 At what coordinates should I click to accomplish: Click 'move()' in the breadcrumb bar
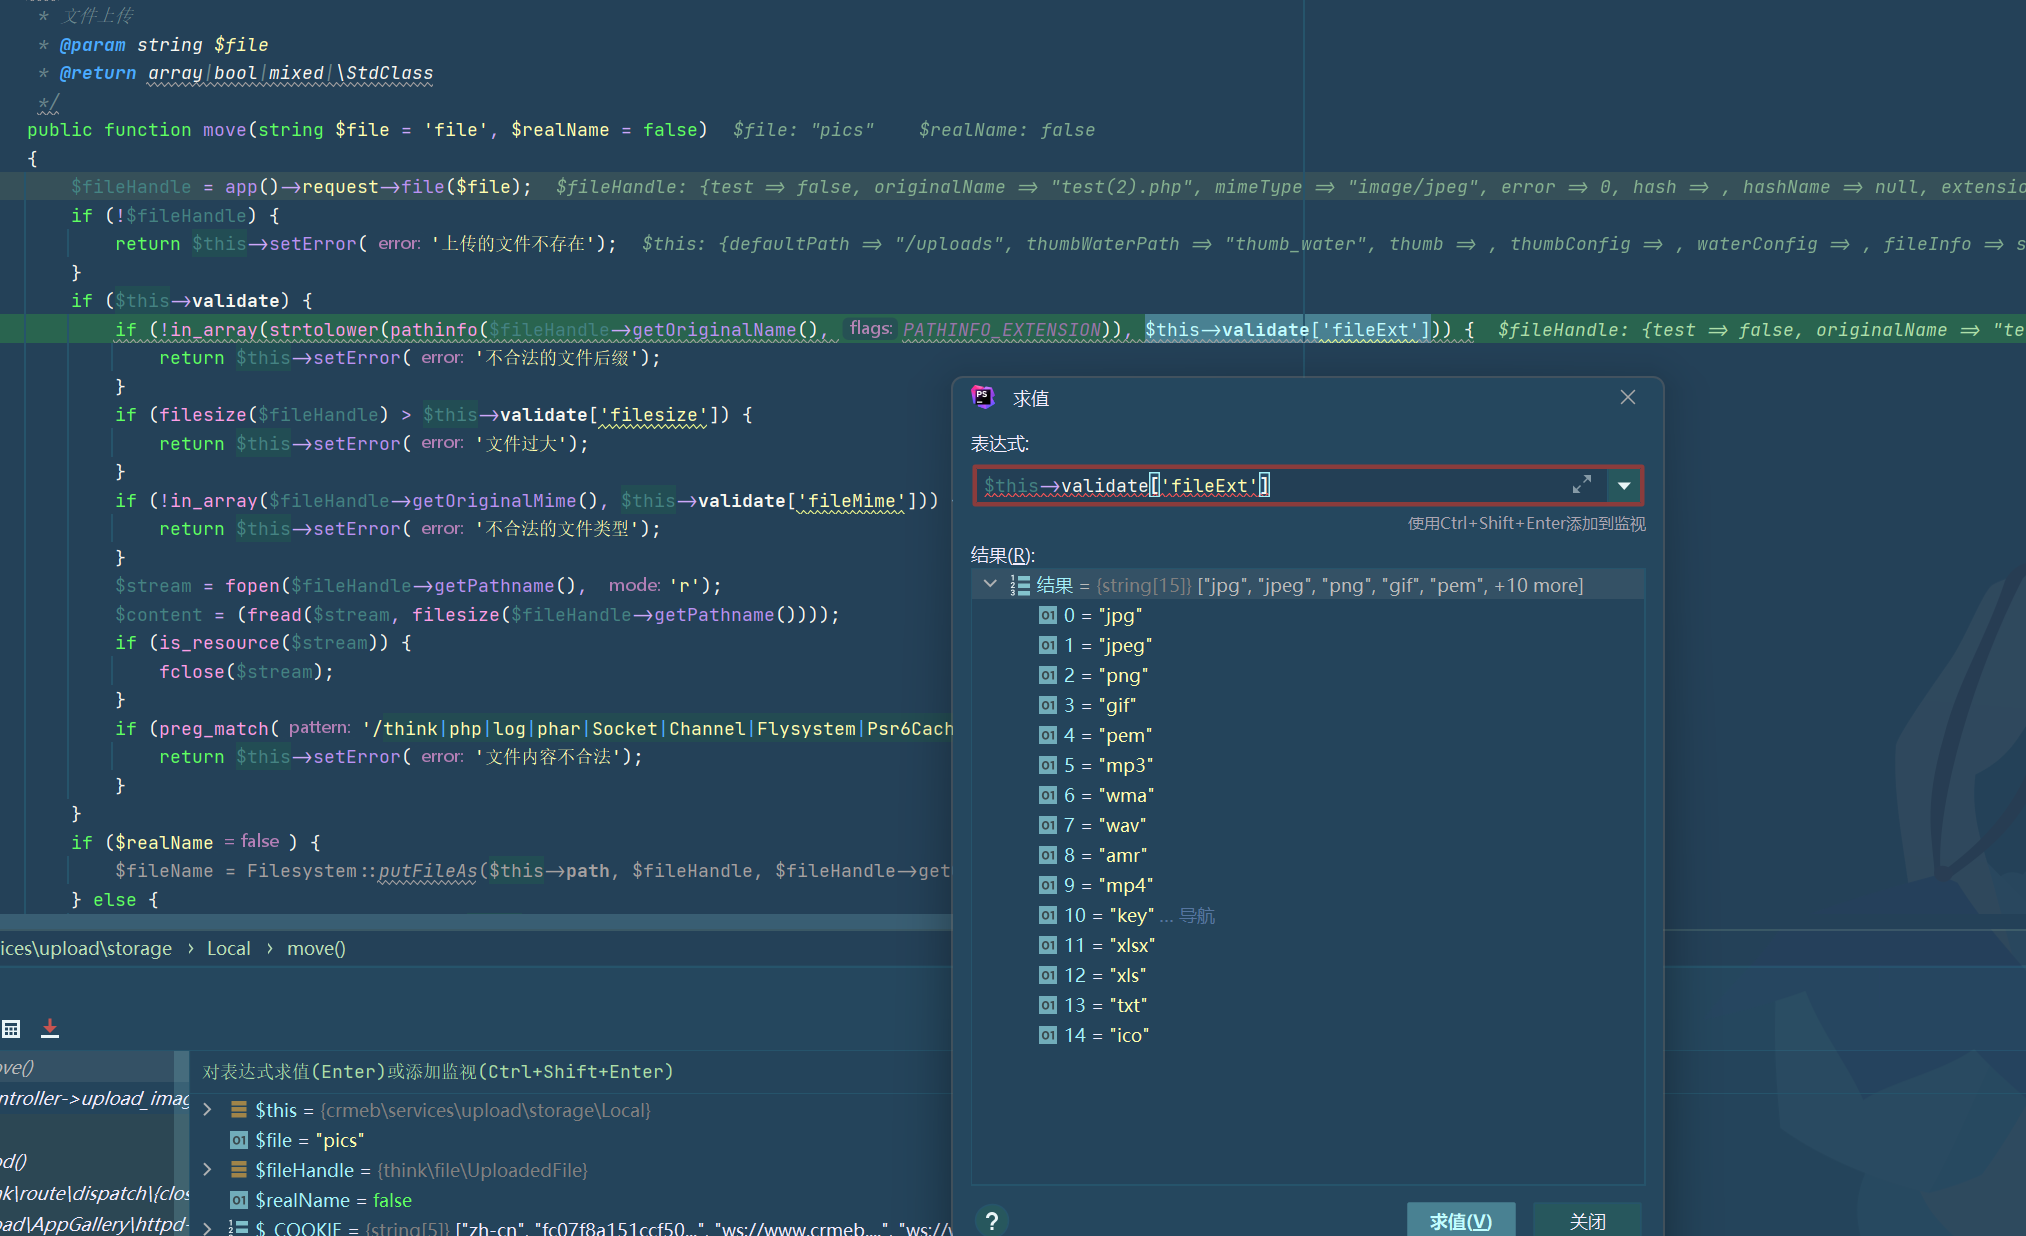tap(316, 948)
